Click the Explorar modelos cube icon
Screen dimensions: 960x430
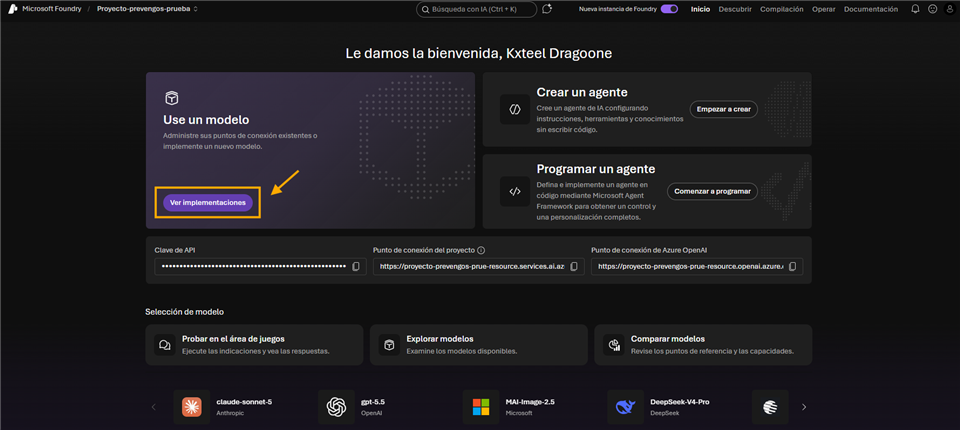389,345
